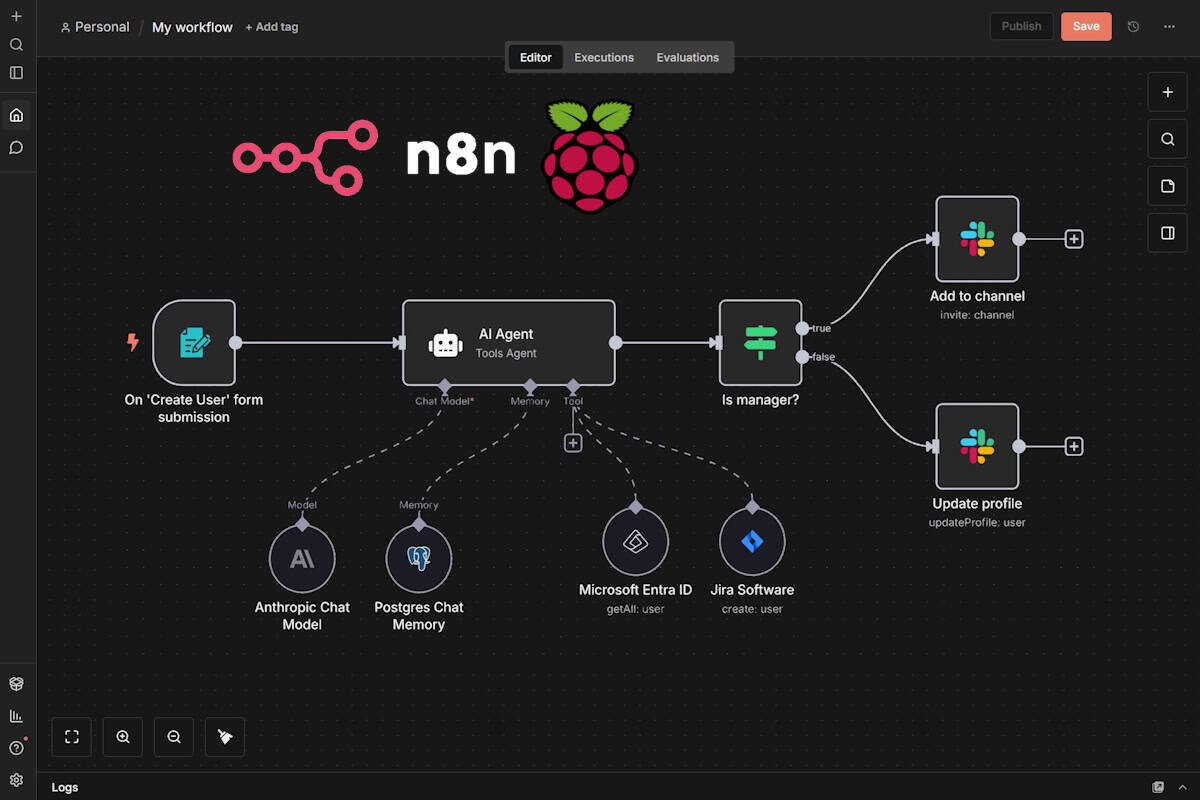Screen dimensions: 1200x800
Task: Click the AI Agent node
Action: 508,342
